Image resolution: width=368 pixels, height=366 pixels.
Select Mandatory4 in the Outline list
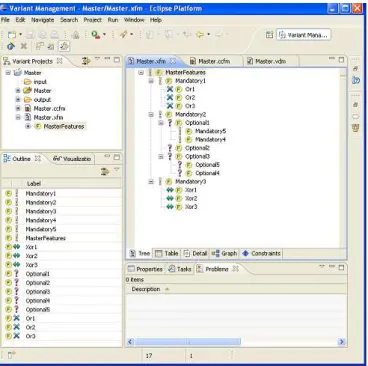click(x=41, y=220)
